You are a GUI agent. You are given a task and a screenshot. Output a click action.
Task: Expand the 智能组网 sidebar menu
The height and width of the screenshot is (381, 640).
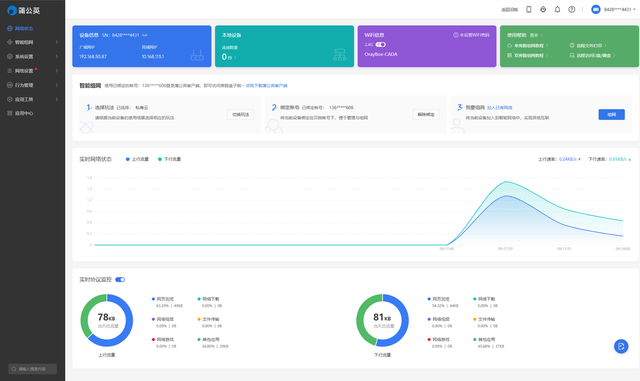click(x=33, y=42)
